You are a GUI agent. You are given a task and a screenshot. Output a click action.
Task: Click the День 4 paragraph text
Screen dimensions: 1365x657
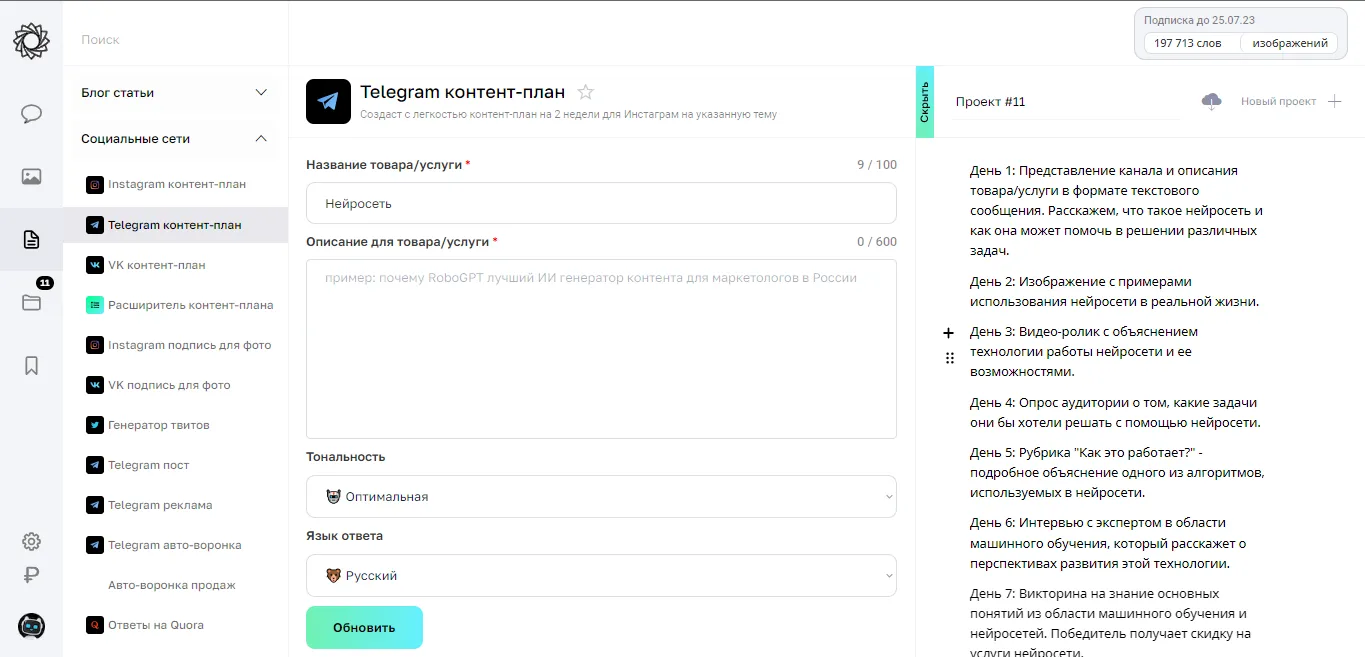1115,412
